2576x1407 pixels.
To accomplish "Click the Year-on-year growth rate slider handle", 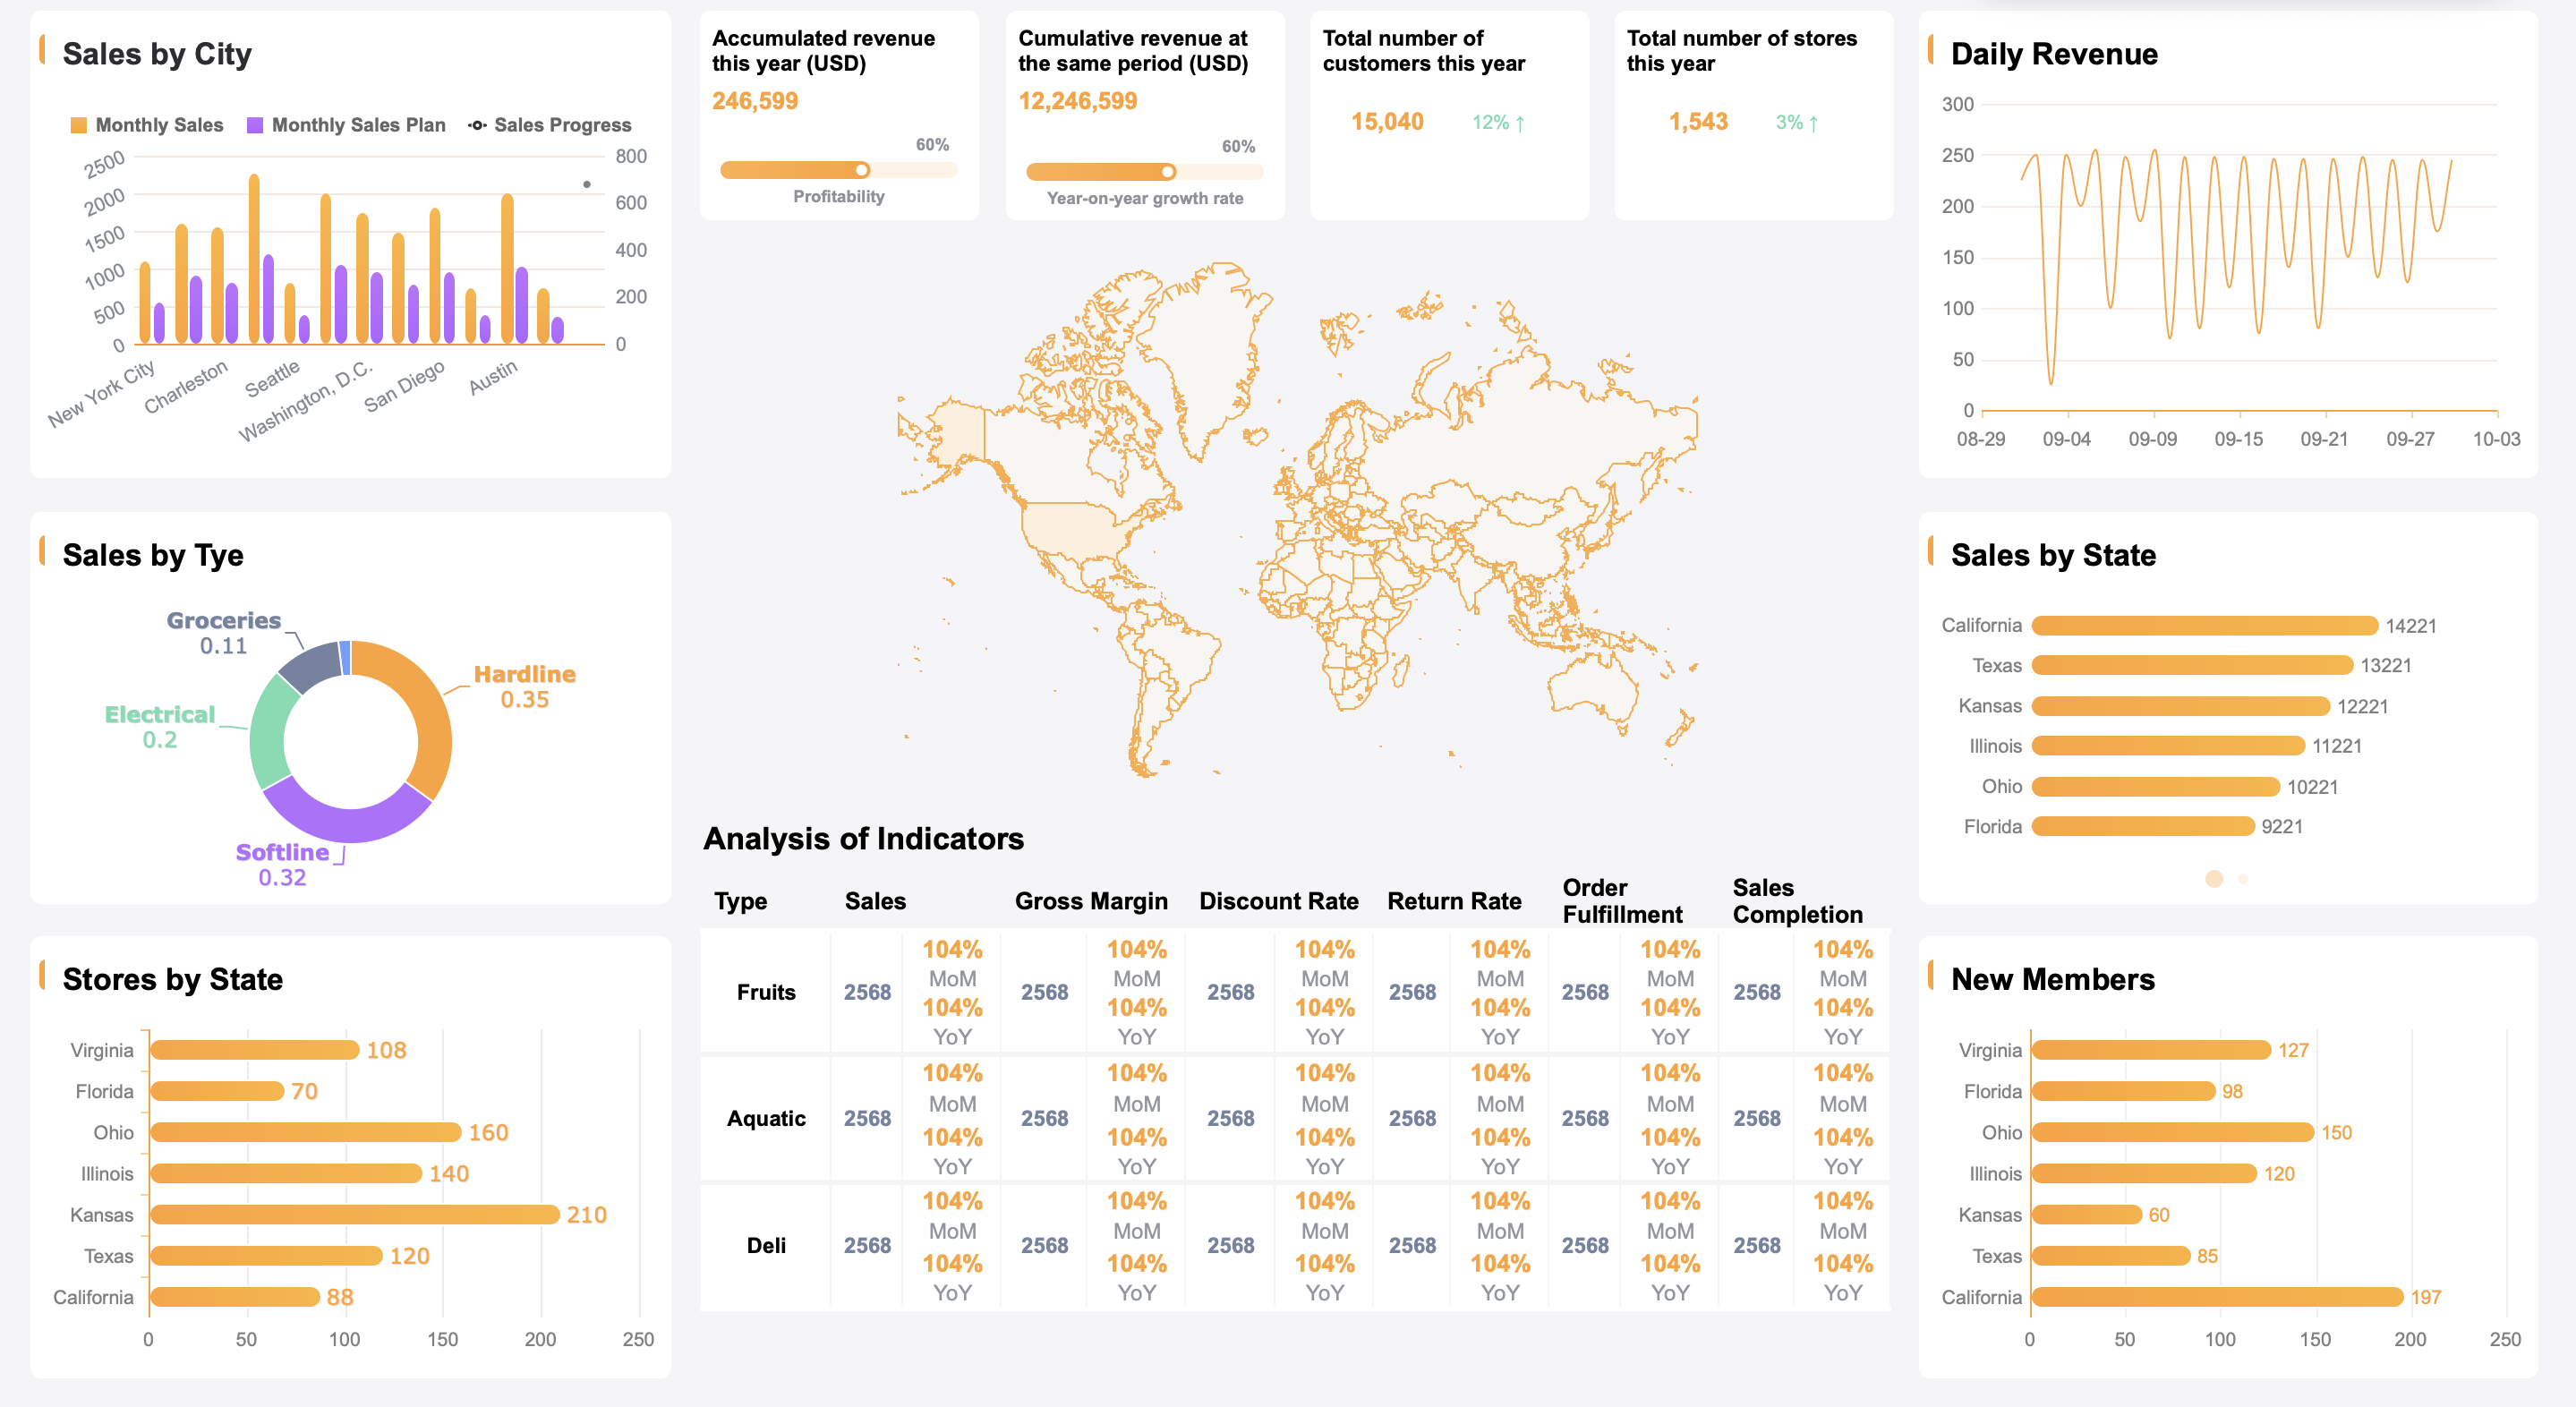I will 1167,172.
